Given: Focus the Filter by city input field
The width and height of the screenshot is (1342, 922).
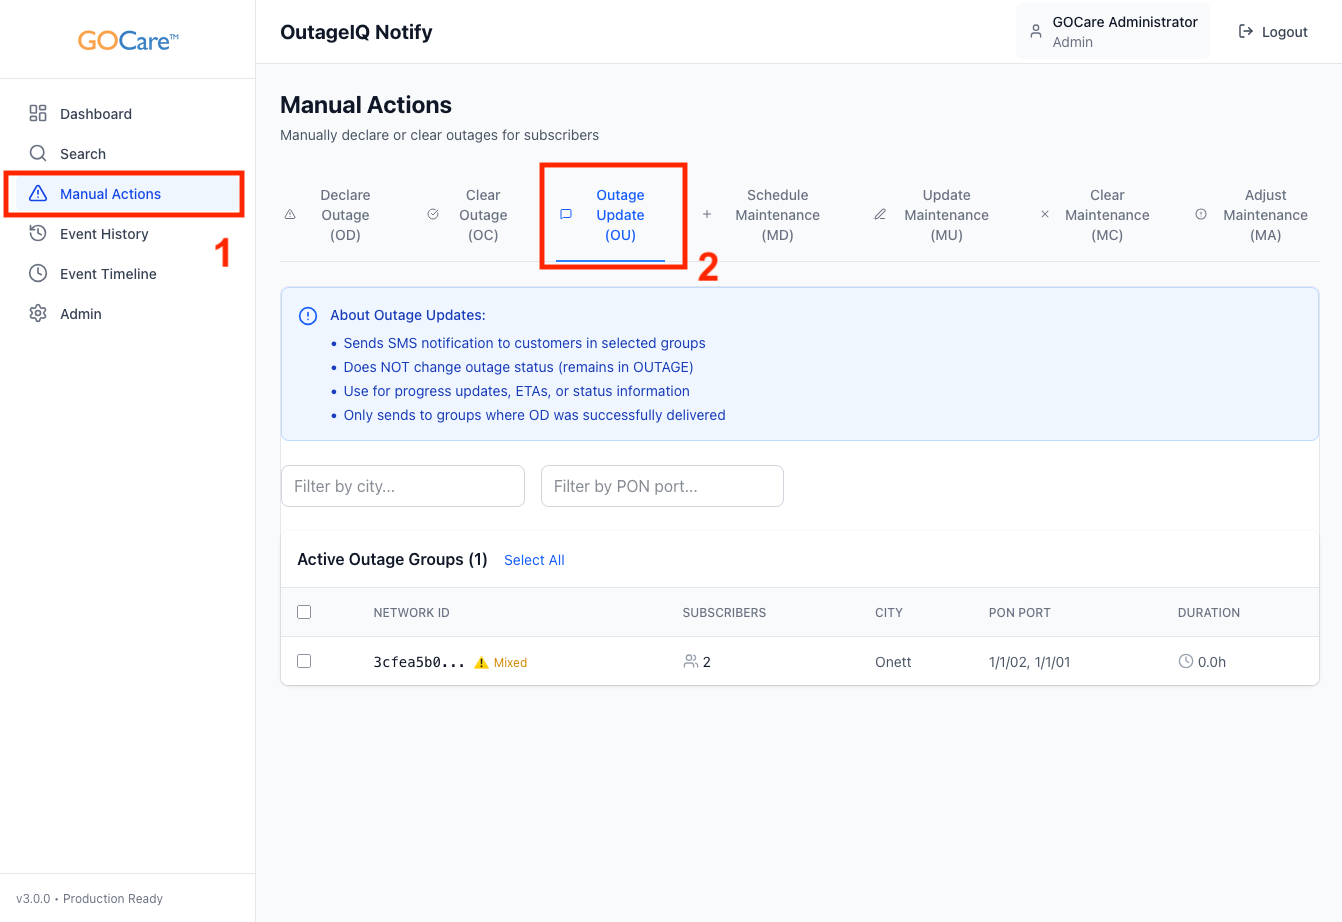Looking at the screenshot, I should 403,486.
